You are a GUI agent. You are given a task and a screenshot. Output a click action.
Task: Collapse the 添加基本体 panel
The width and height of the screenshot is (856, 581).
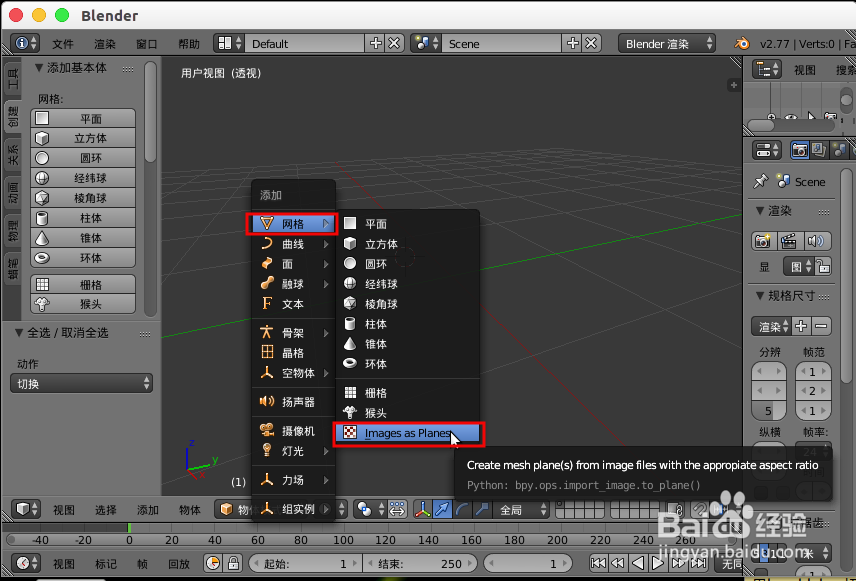39,68
